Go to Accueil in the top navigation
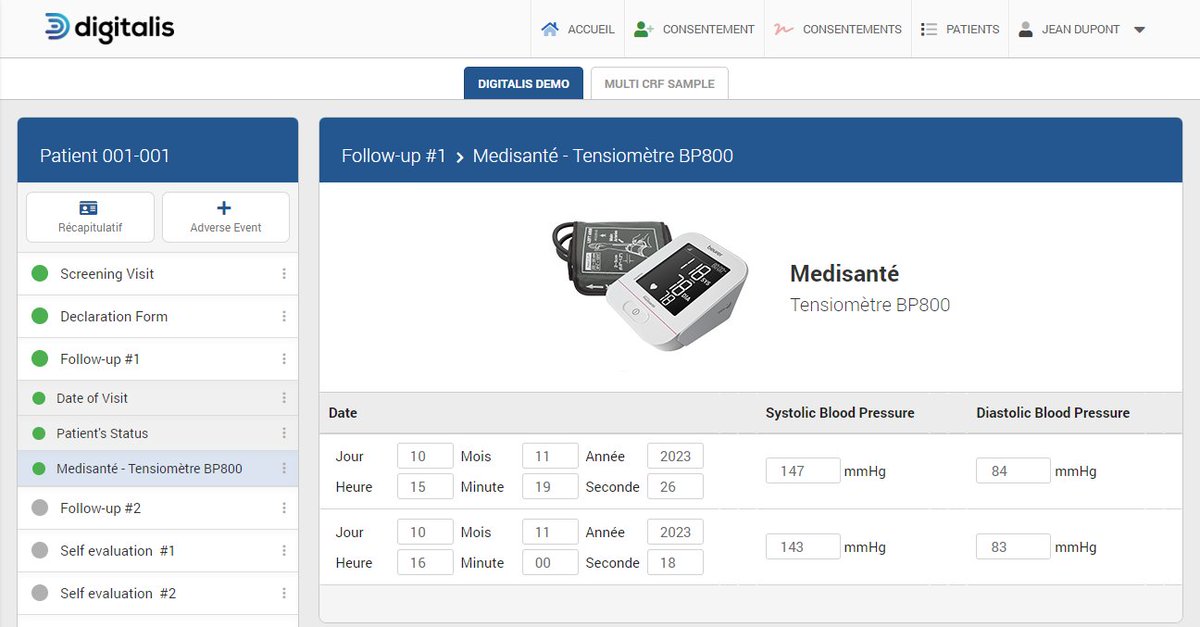 [578, 29]
